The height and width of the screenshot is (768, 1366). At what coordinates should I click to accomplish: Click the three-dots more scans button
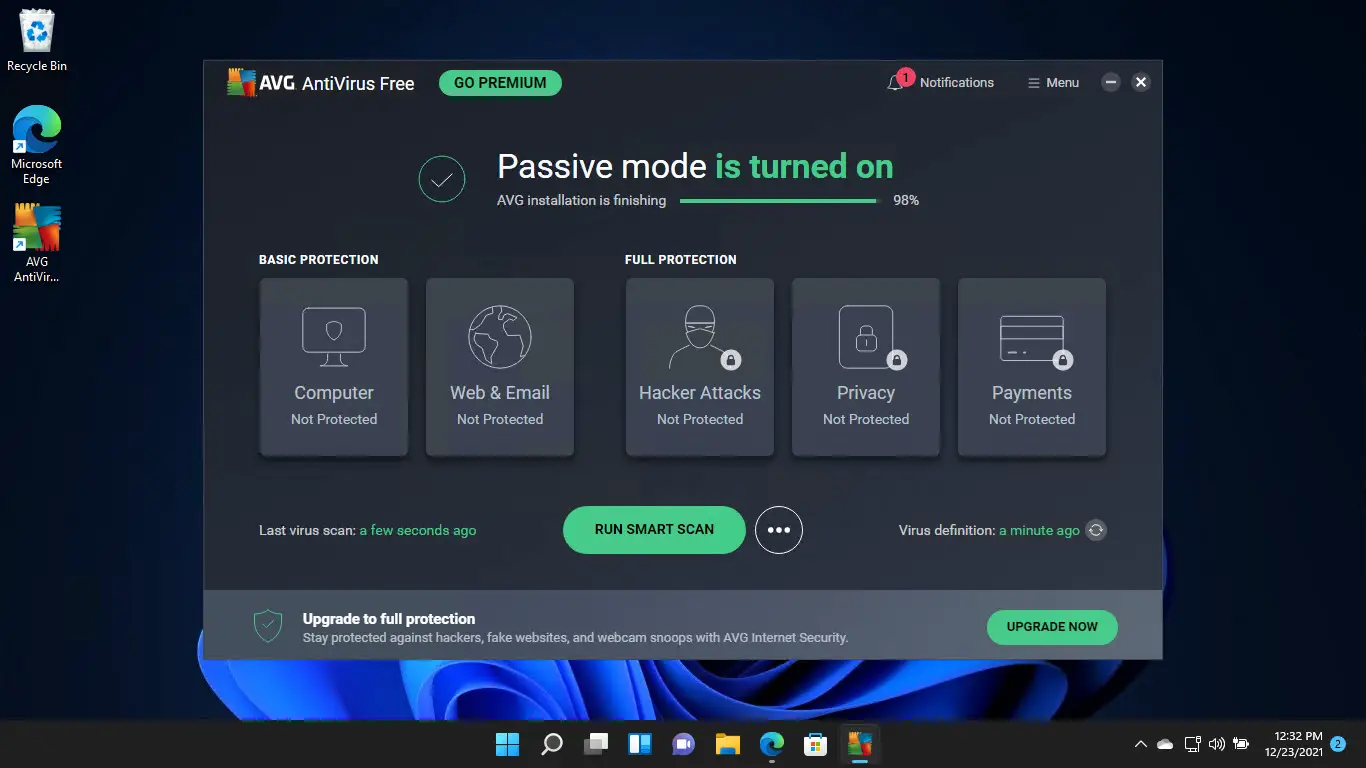[779, 530]
